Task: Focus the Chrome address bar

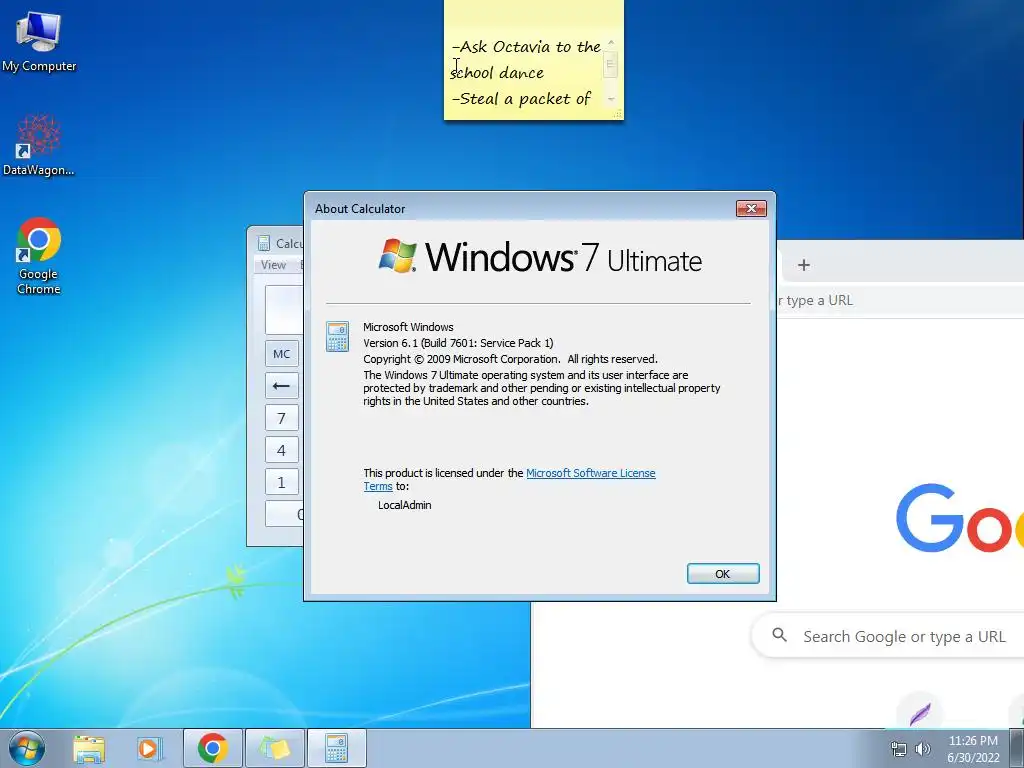Action: coord(900,300)
